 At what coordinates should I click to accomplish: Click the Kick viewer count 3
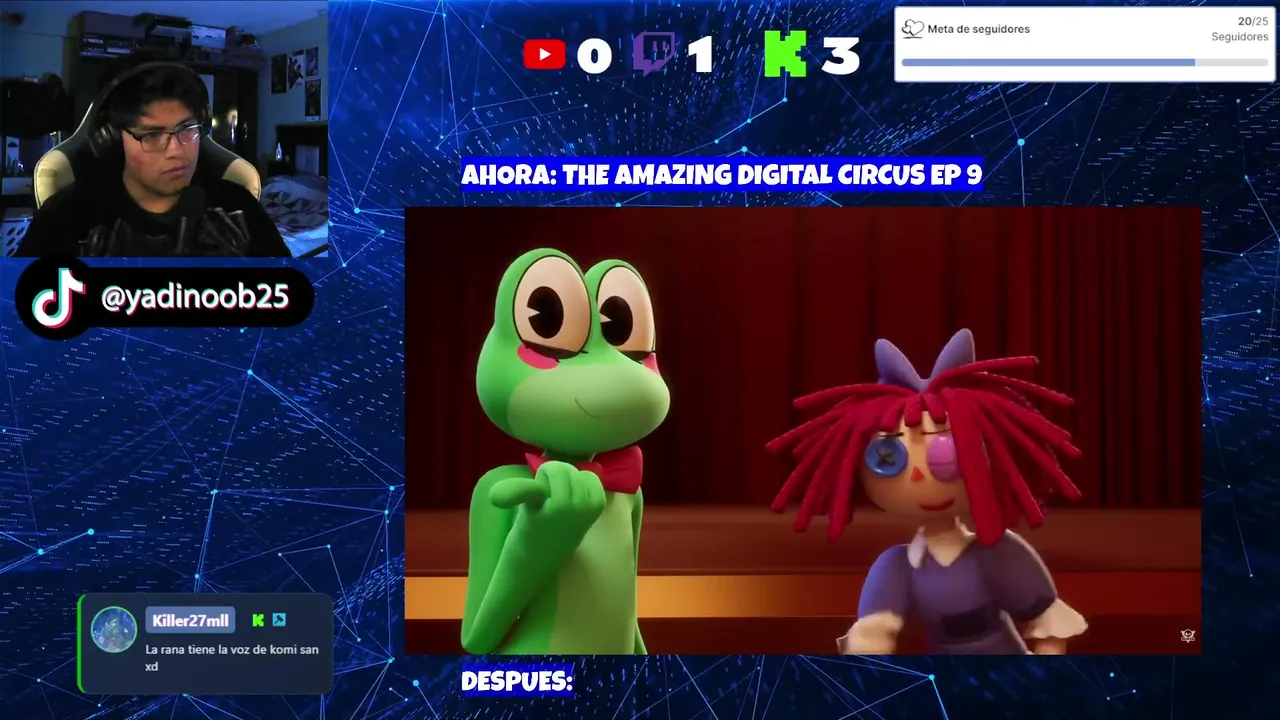click(x=840, y=56)
